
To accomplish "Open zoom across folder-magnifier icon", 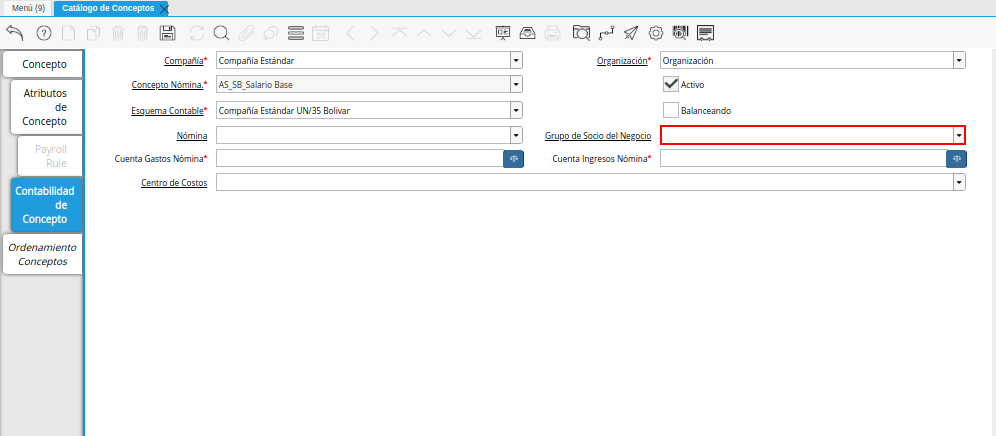I will (x=581, y=33).
